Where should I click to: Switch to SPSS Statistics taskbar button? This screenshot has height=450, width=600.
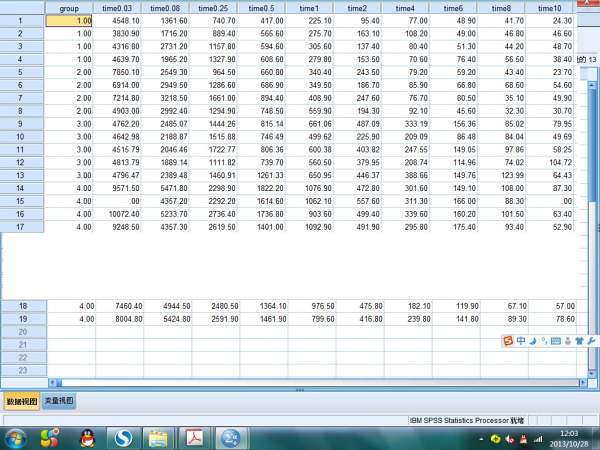[232, 439]
